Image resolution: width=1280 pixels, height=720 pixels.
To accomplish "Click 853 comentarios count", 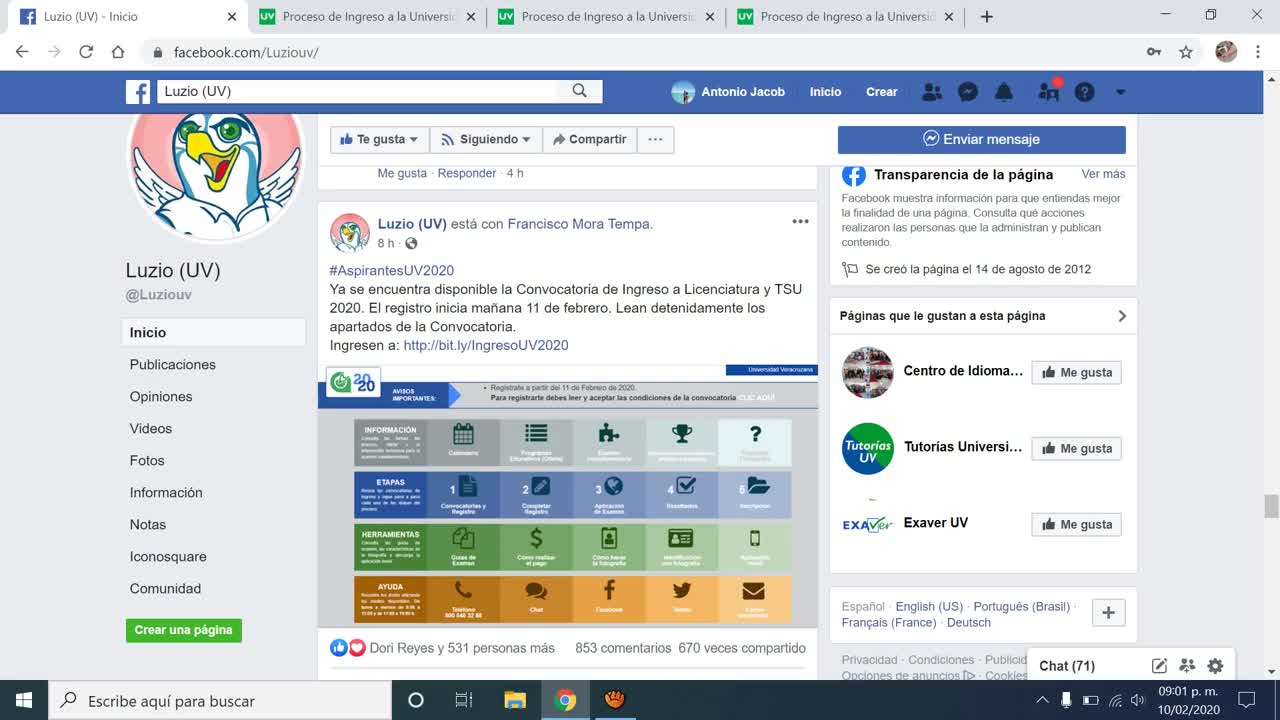I will [623, 648].
